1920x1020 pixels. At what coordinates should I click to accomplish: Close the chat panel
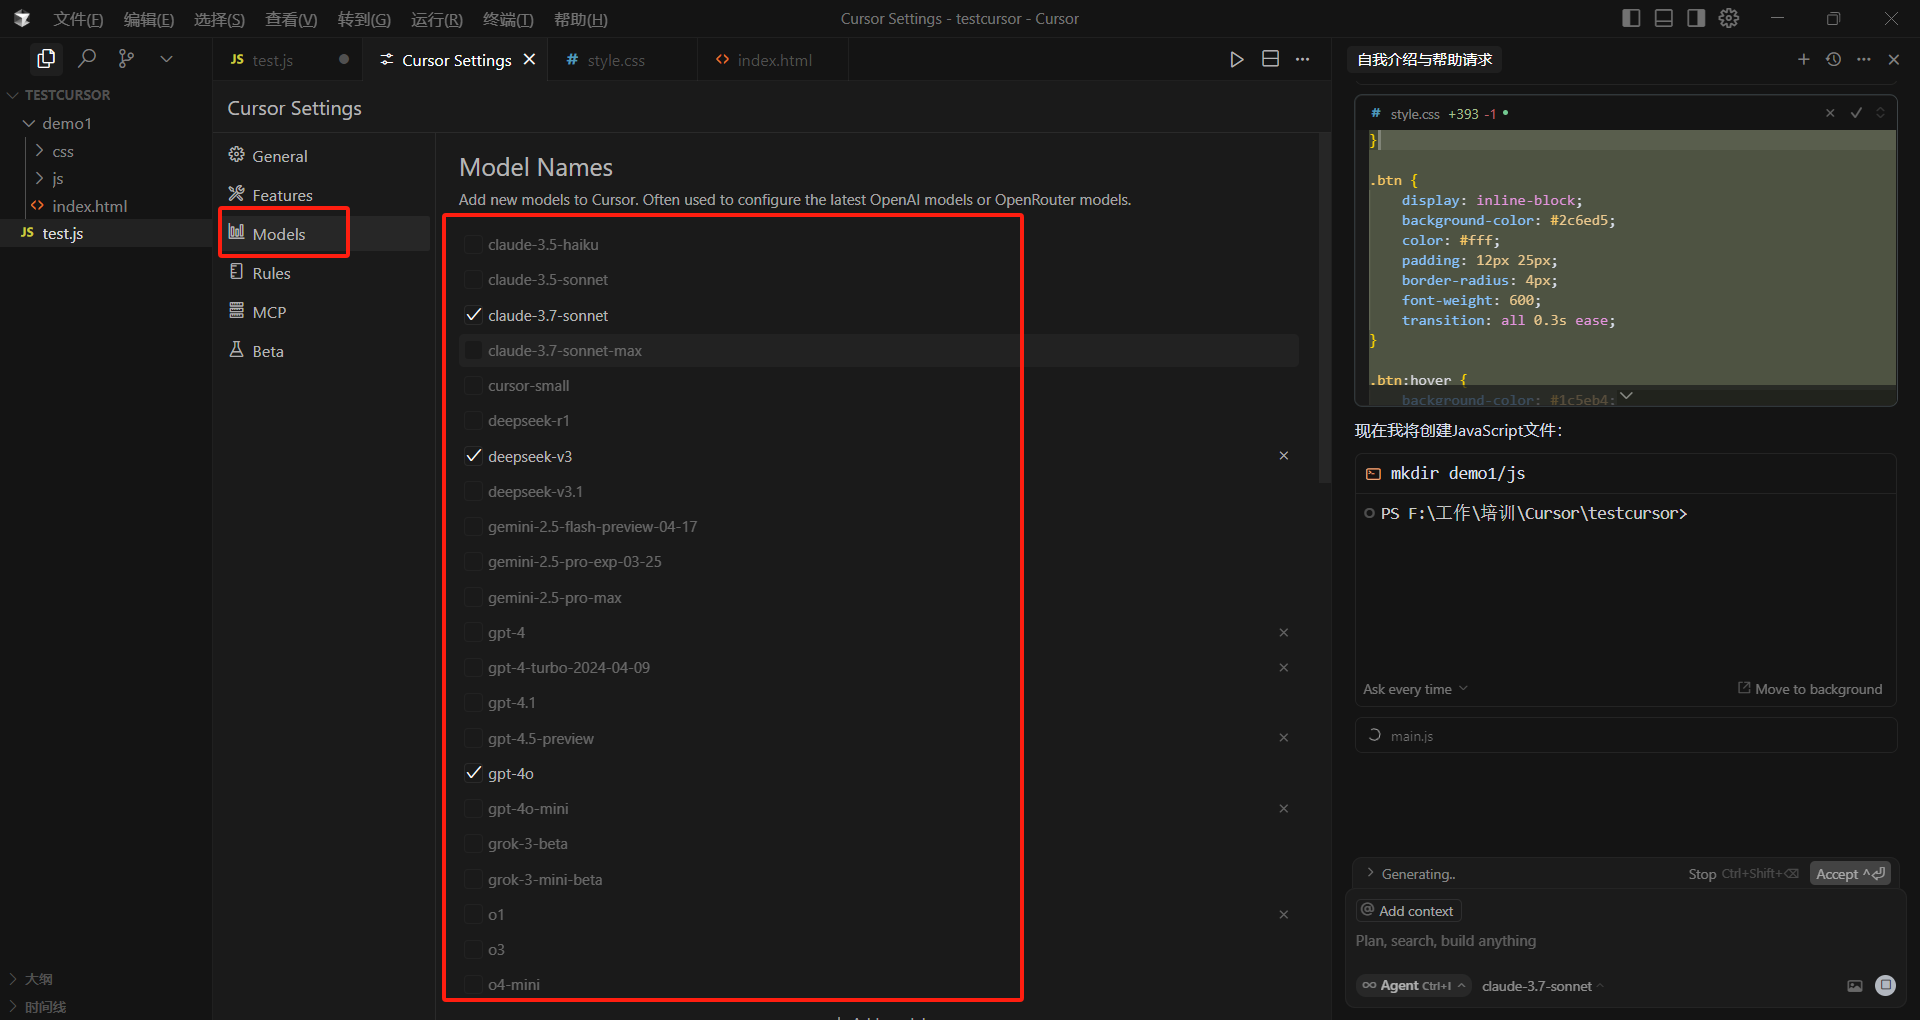point(1893,60)
